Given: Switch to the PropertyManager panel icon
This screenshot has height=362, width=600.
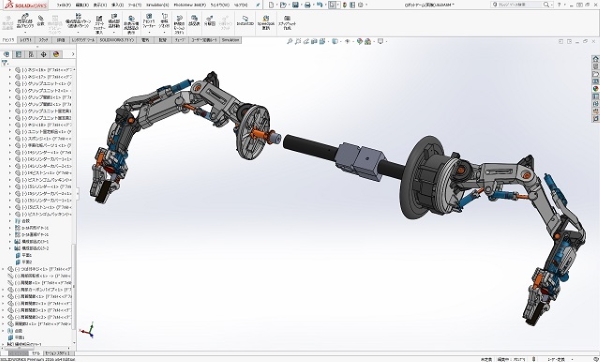Looking at the screenshot, I should coord(18,54).
